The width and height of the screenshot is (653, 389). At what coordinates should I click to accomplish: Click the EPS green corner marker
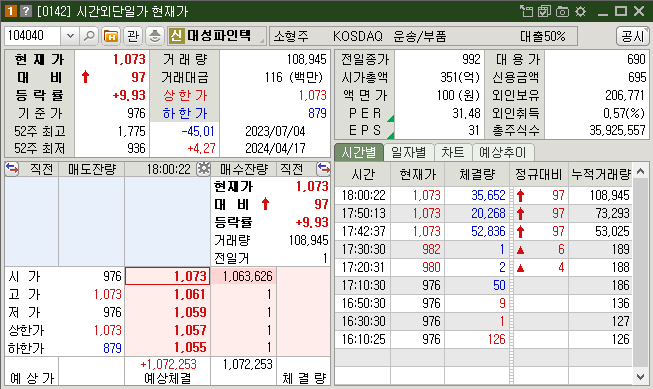[x=391, y=135]
